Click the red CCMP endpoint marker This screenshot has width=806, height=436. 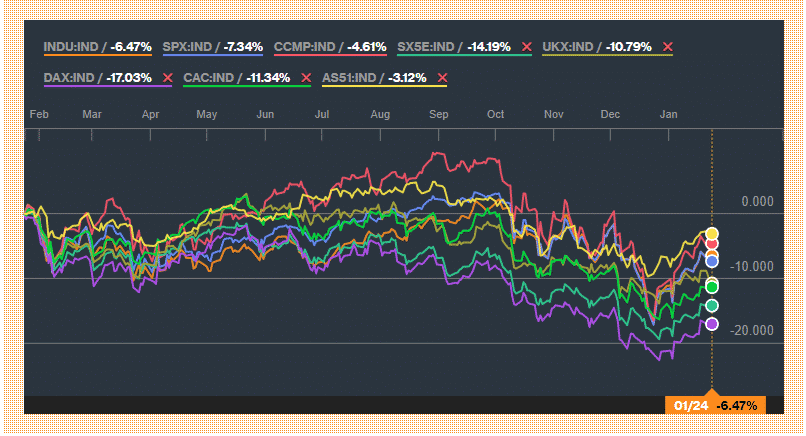[712, 244]
